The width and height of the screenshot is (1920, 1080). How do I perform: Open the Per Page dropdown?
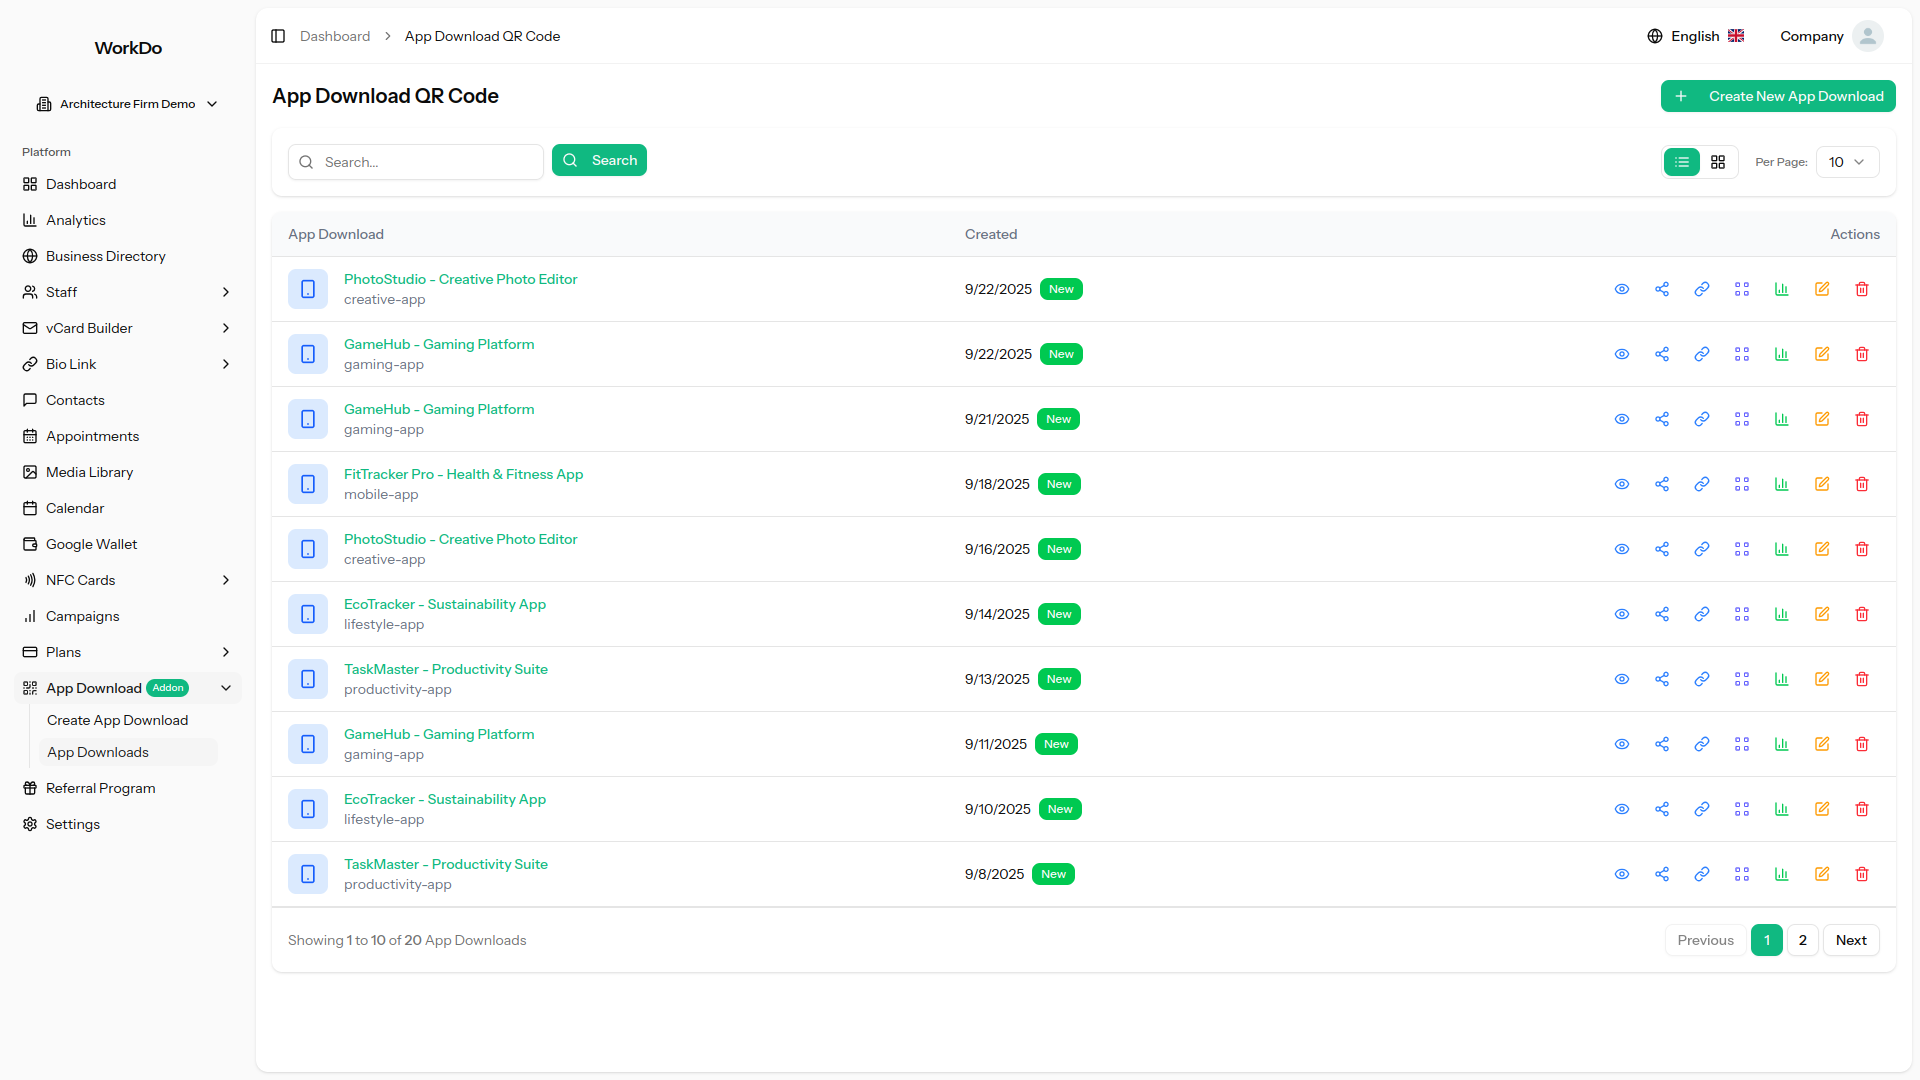pos(1847,162)
